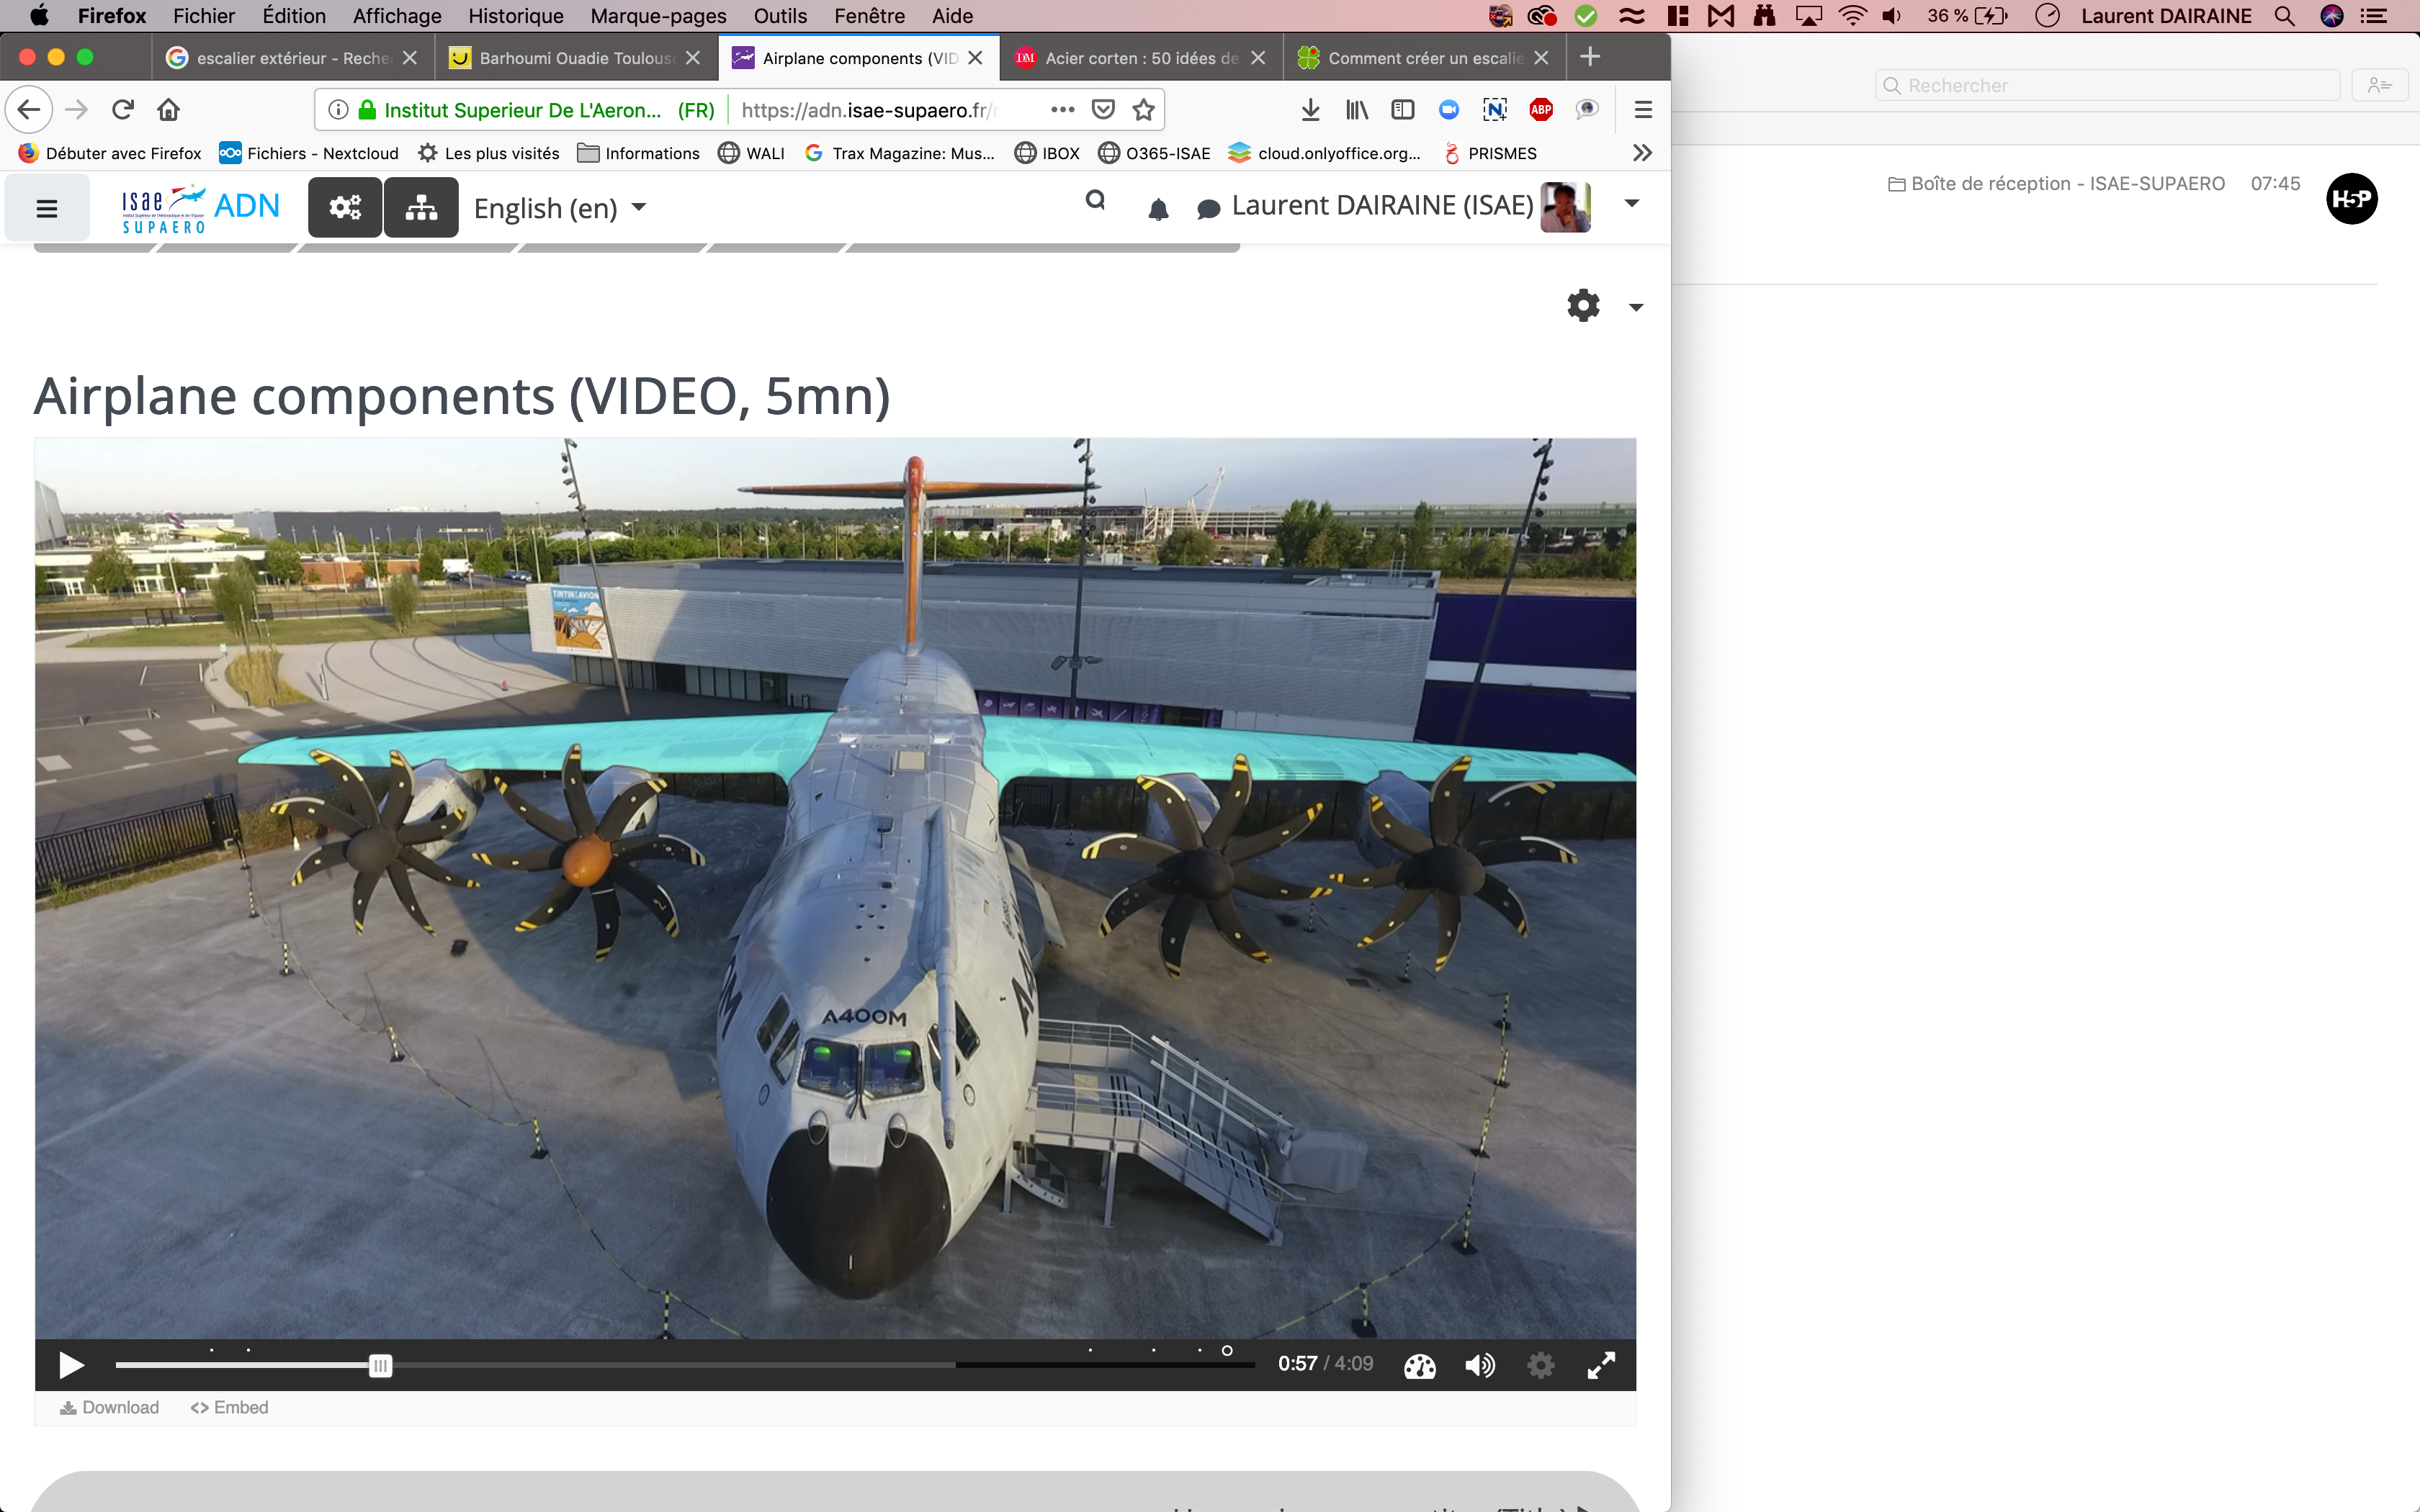
Task: Click the video progress bar track
Action: click(685, 1365)
